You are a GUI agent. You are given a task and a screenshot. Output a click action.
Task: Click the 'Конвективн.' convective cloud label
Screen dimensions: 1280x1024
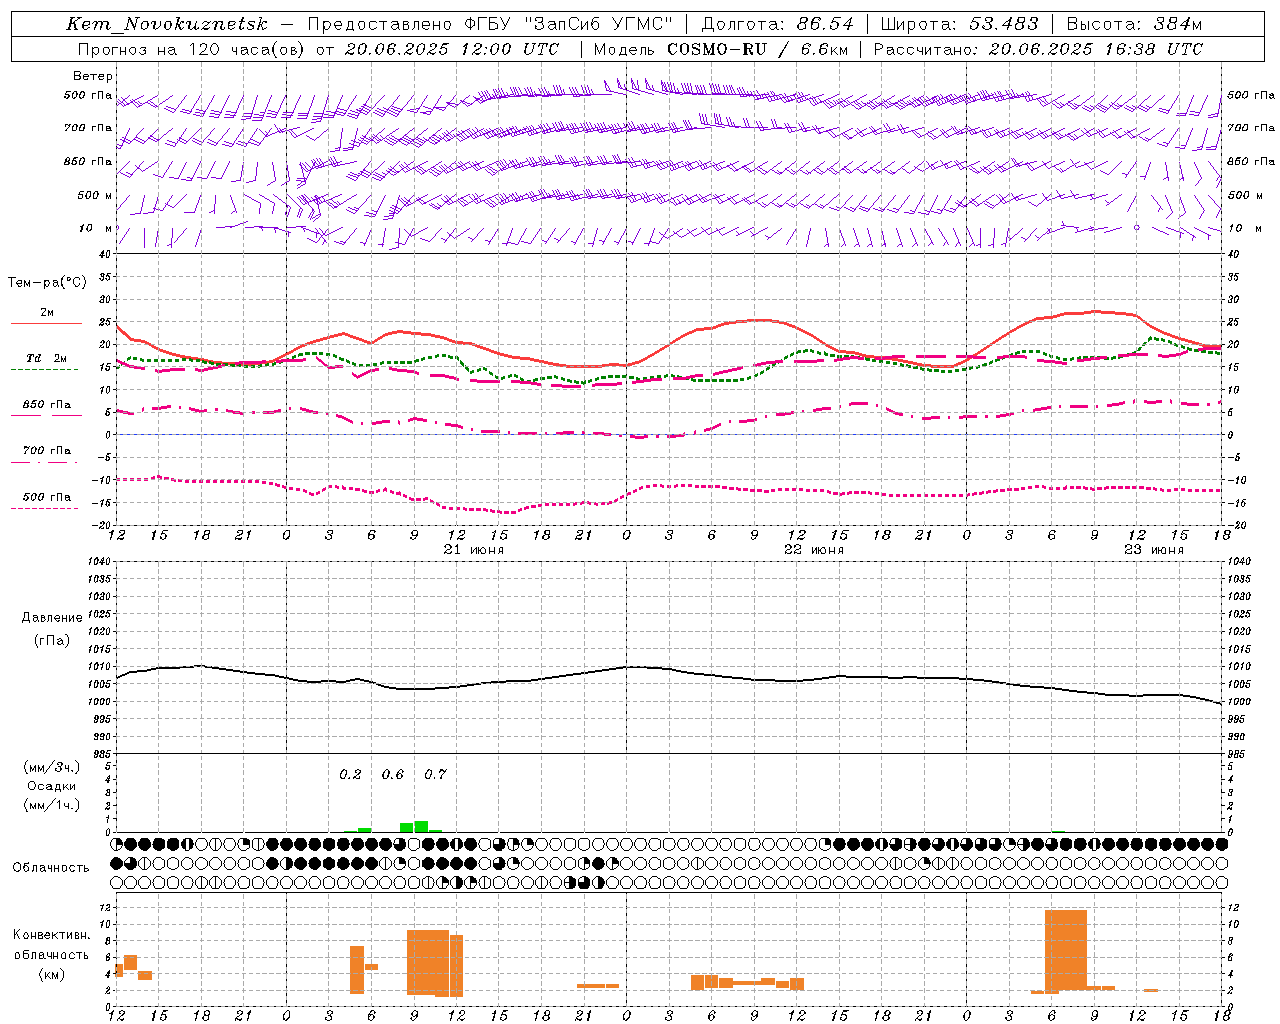point(51,935)
